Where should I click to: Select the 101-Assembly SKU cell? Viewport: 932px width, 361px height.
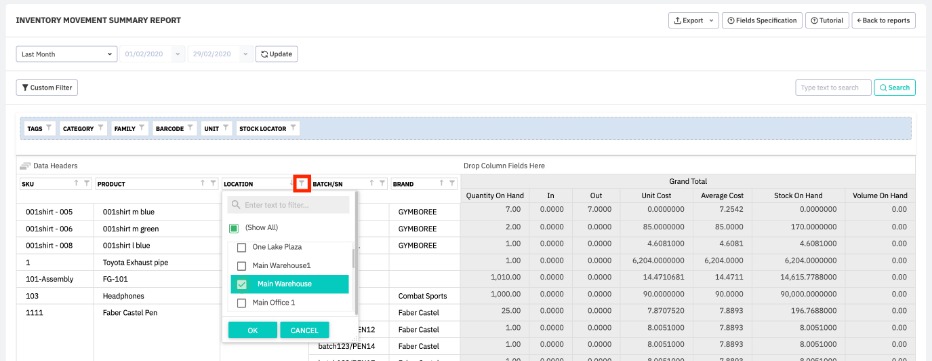[56, 279]
